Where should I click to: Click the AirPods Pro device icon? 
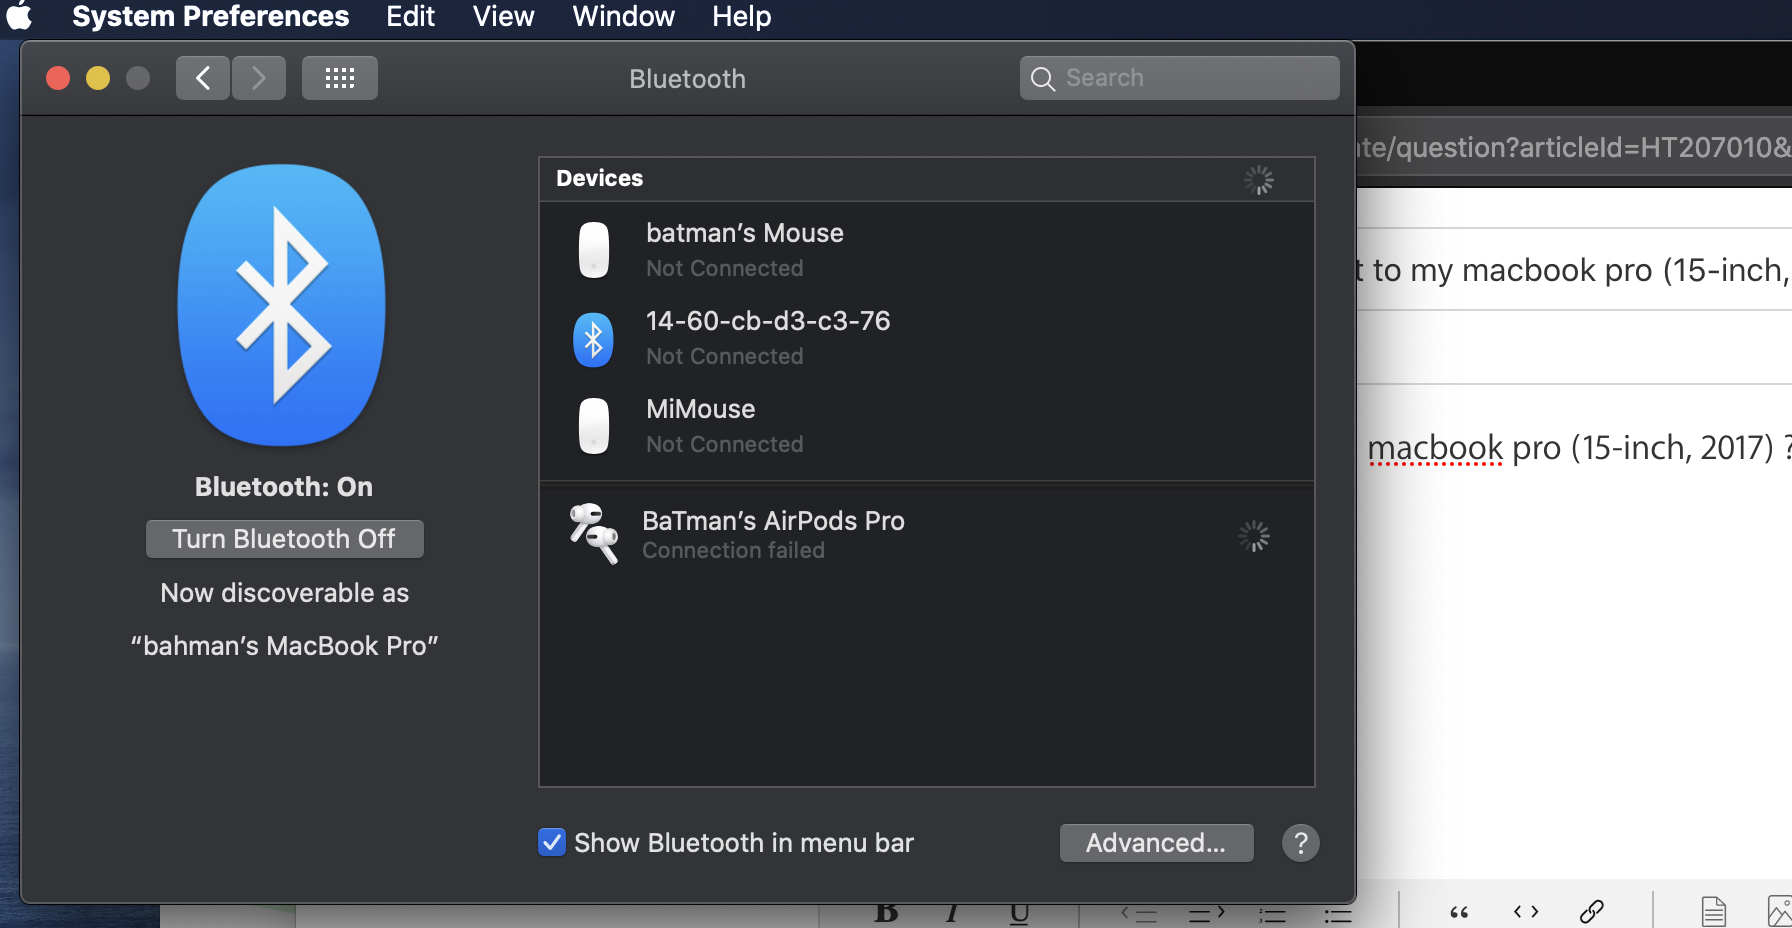[x=594, y=533]
